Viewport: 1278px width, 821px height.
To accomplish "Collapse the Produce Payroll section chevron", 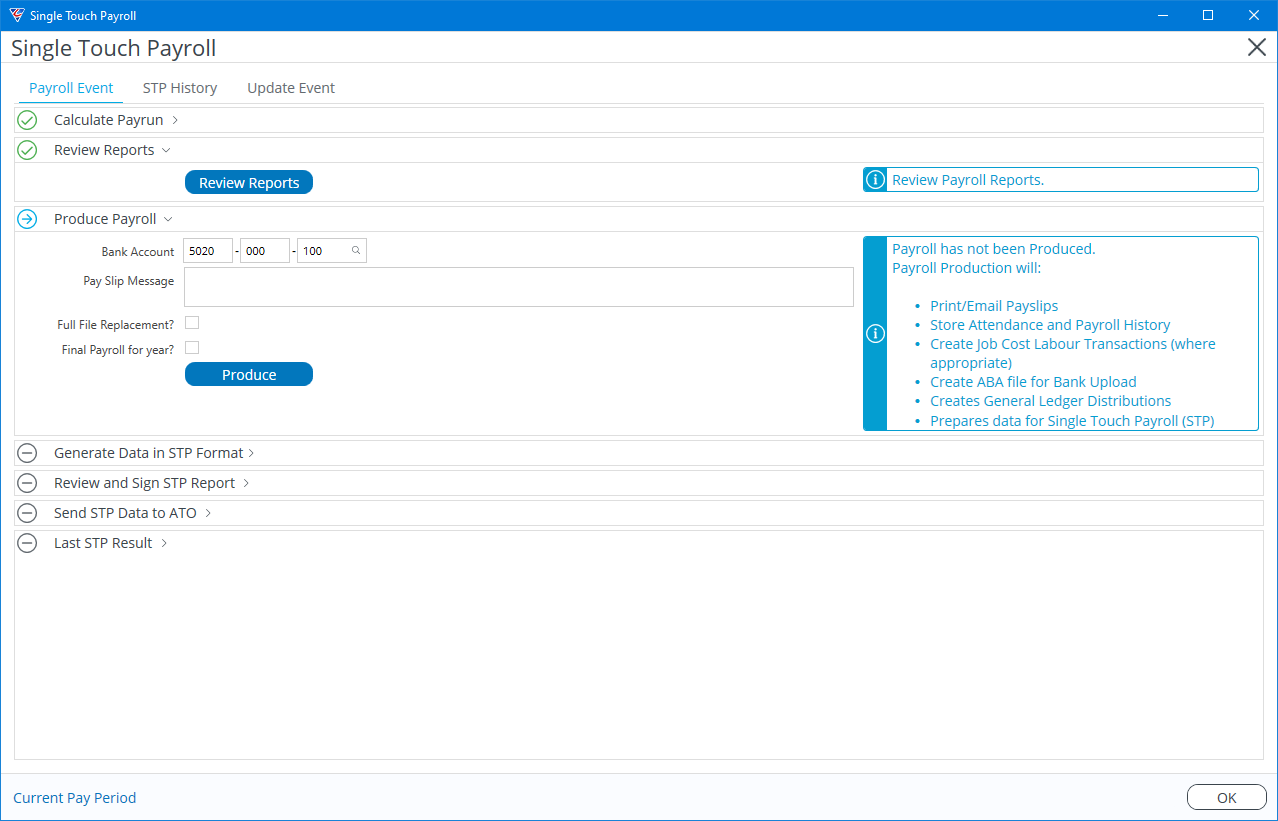I will click(168, 219).
